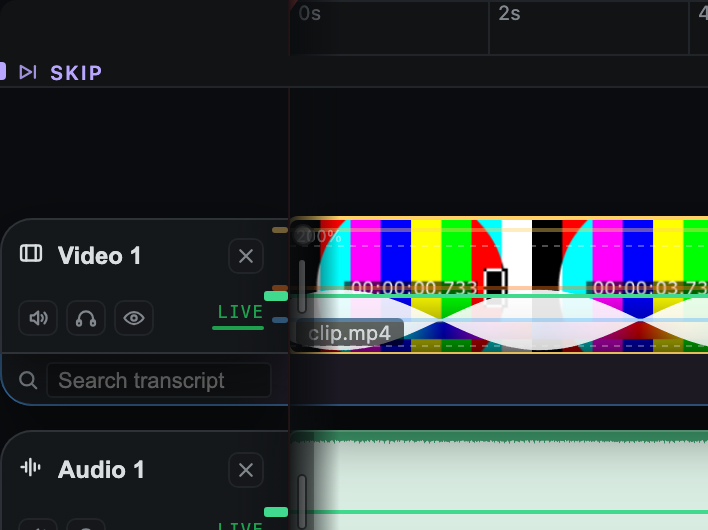Image resolution: width=708 pixels, height=530 pixels.
Task: Click the blue lower handle of Video 1
Action: [280, 320]
